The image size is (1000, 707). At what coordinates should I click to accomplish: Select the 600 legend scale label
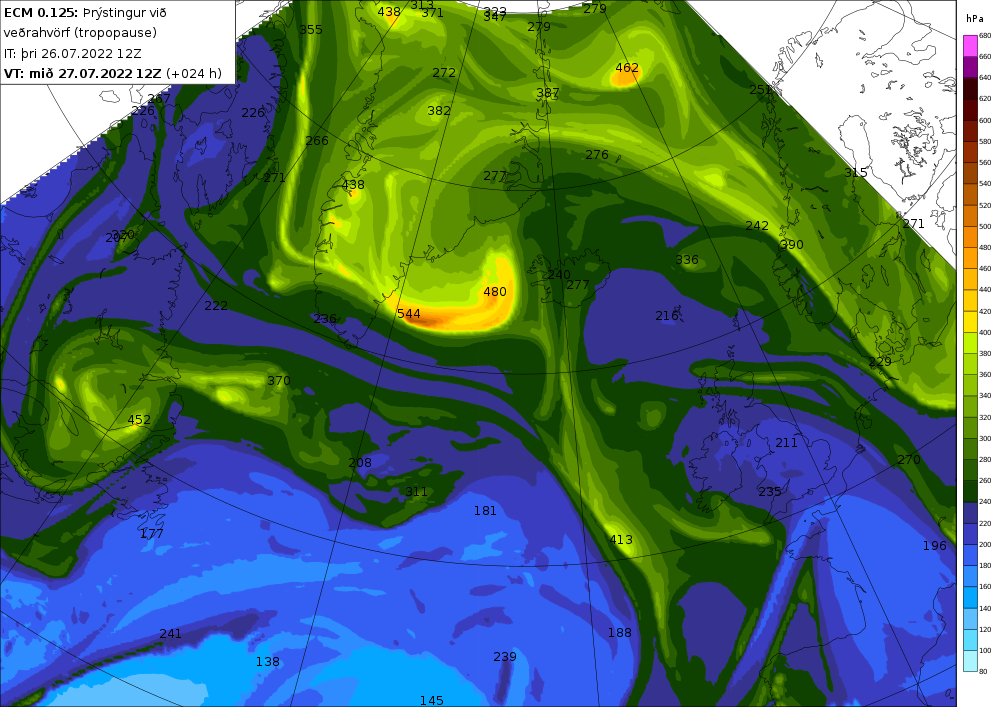(985, 120)
